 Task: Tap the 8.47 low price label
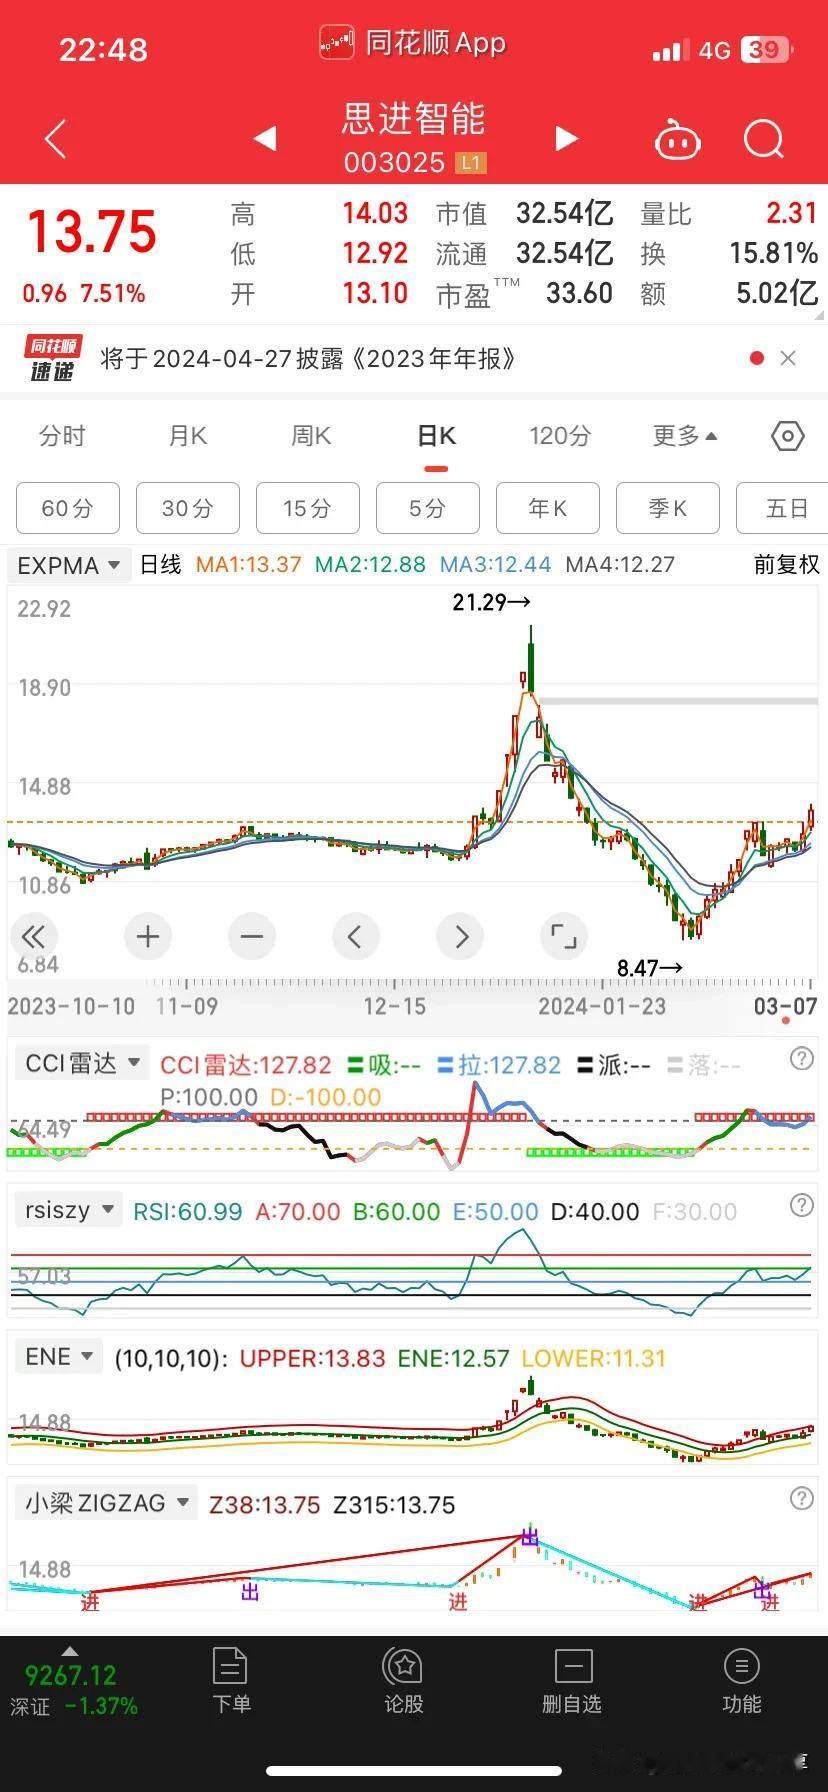coord(650,968)
